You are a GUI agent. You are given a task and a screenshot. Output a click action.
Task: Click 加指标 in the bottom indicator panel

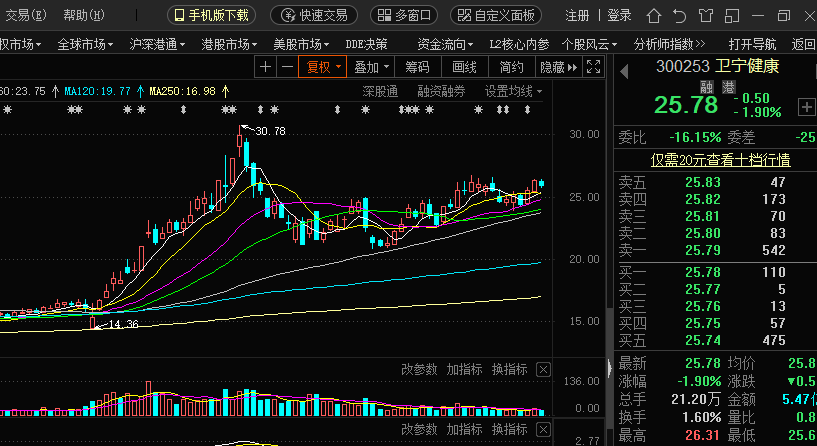(464, 430)
